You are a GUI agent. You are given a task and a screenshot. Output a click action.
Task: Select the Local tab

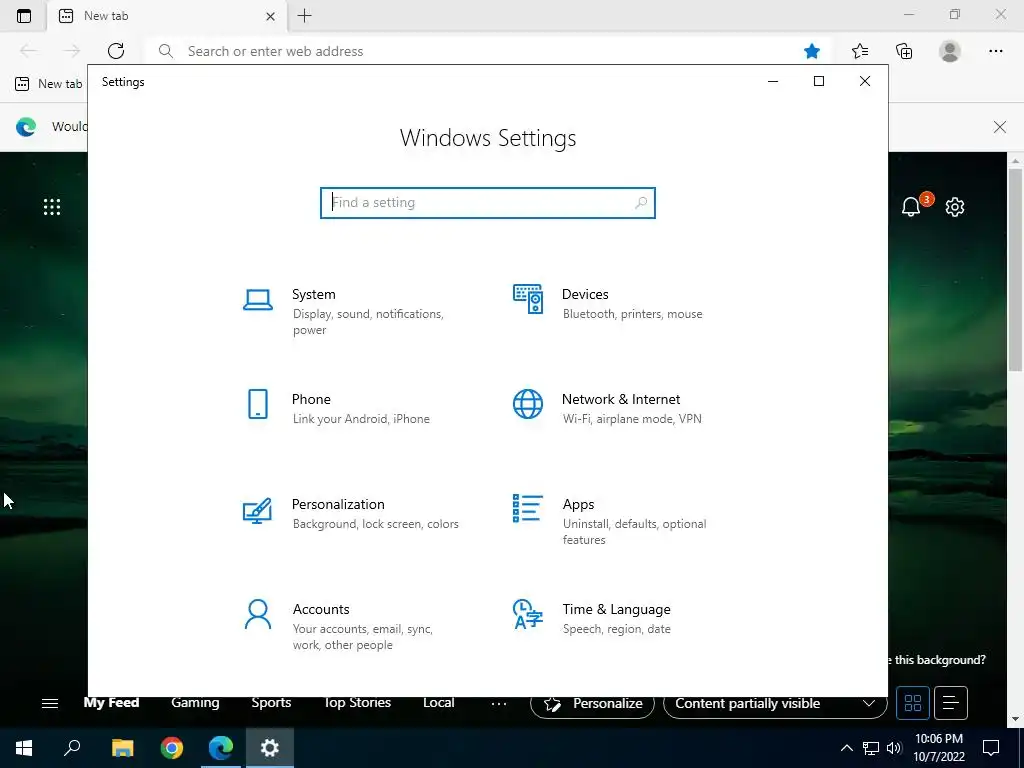pos(438,703)
